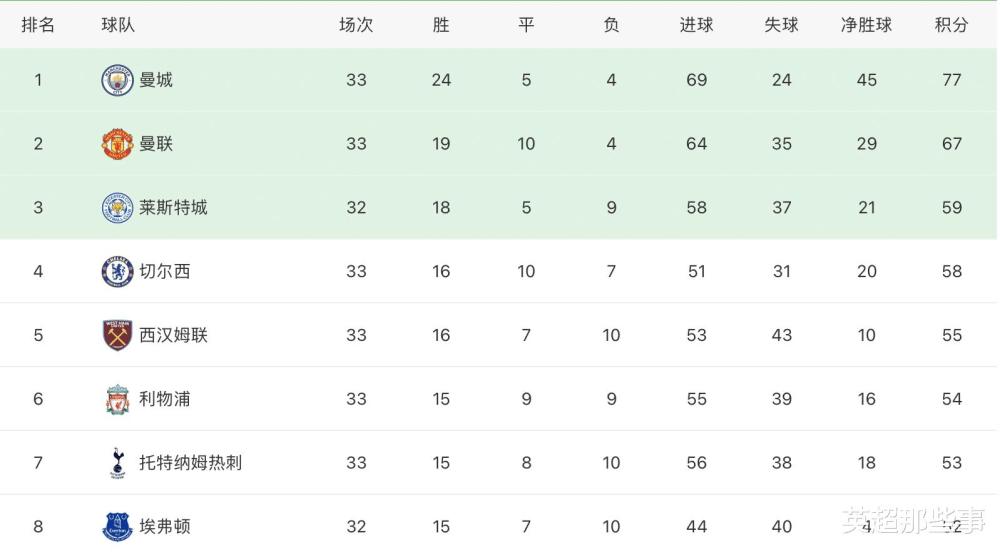Viewport: 1000px width, 553px height.
Task: Click the 场次 column header
Action: 356,25
